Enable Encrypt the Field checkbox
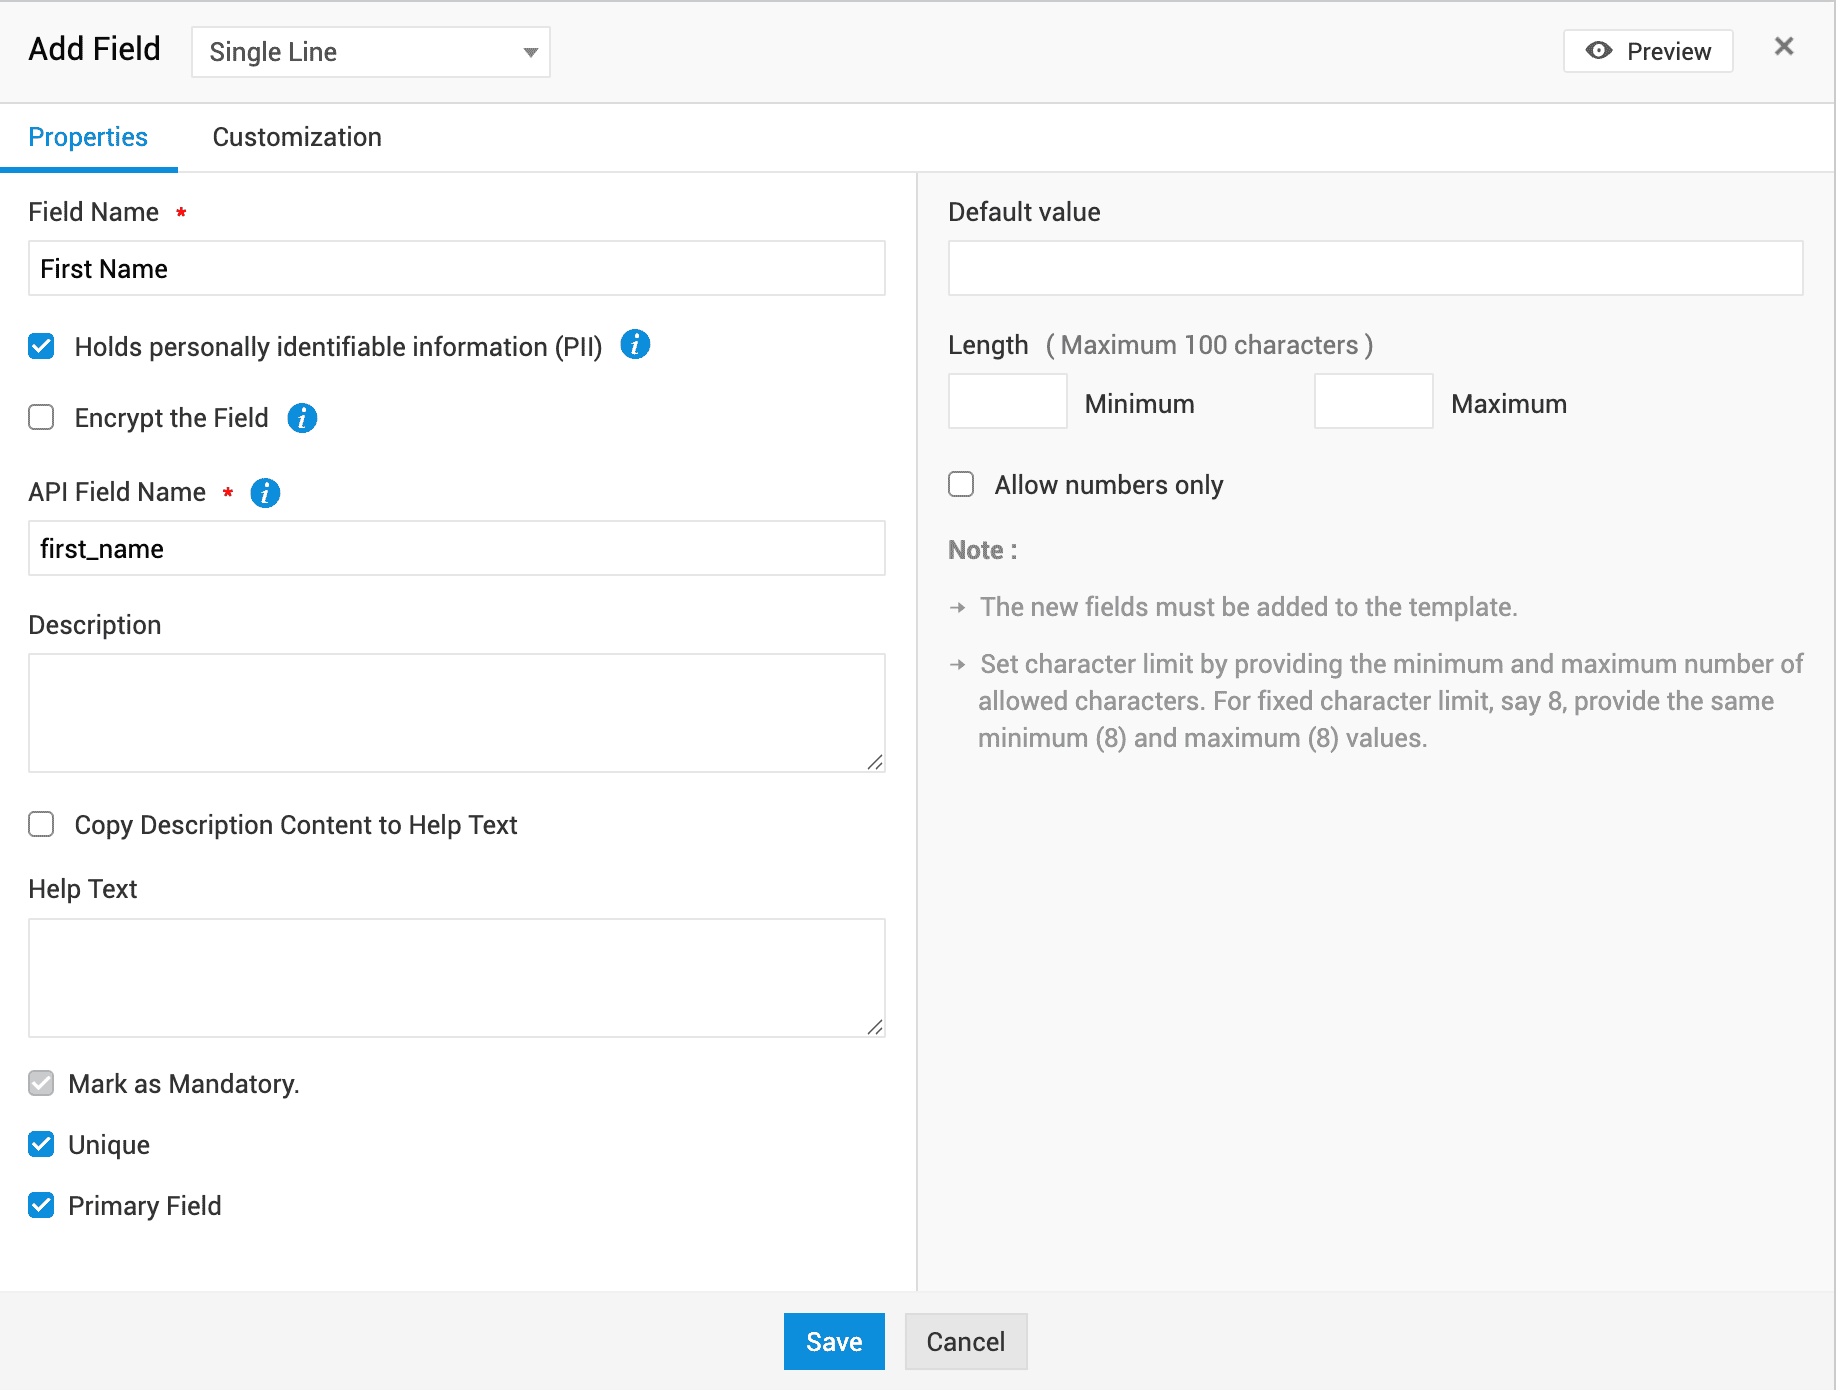Screen dimensions: 1836x1390 (41, 417)
